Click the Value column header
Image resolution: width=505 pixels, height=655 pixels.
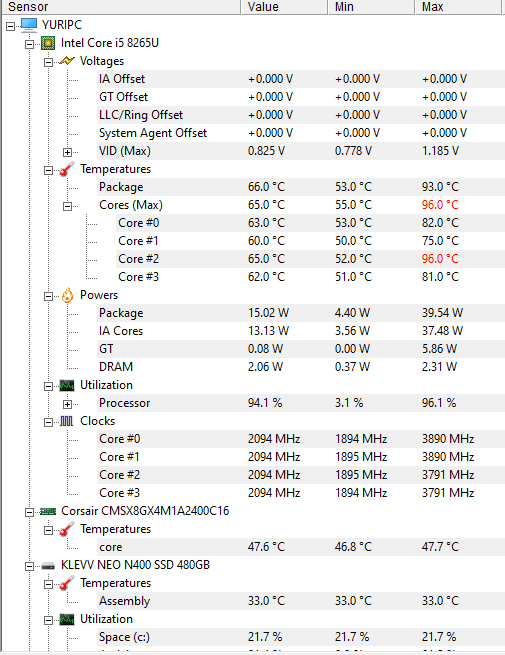click(284, 7)
